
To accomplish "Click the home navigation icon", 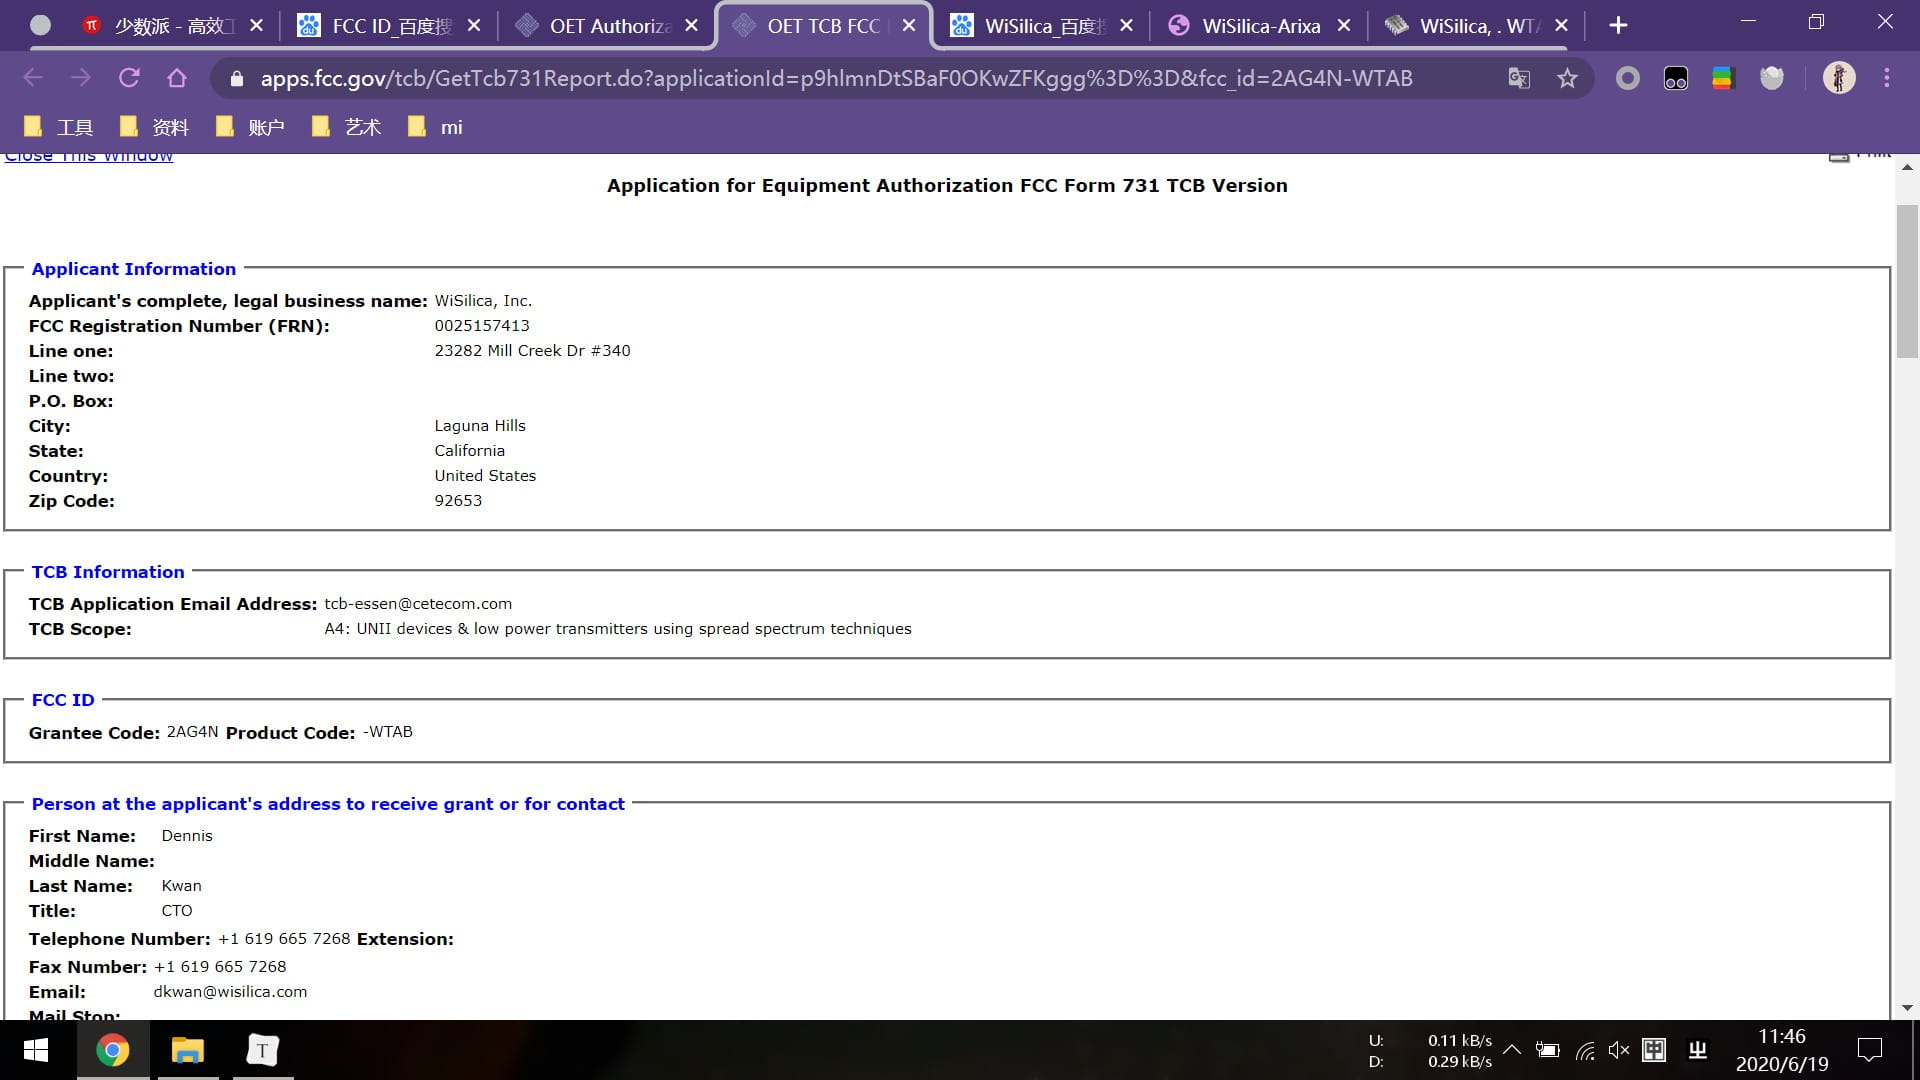I will pyautogui.click(x=175, y=78).
